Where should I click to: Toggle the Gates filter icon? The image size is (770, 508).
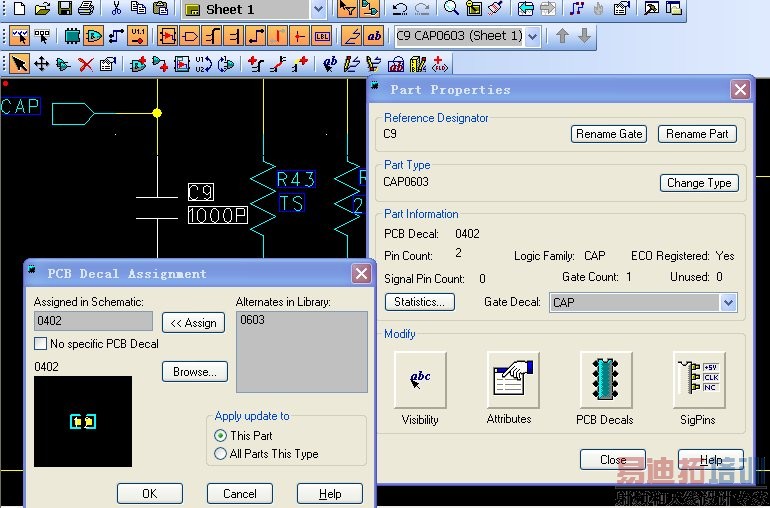(x=94, y=36)
